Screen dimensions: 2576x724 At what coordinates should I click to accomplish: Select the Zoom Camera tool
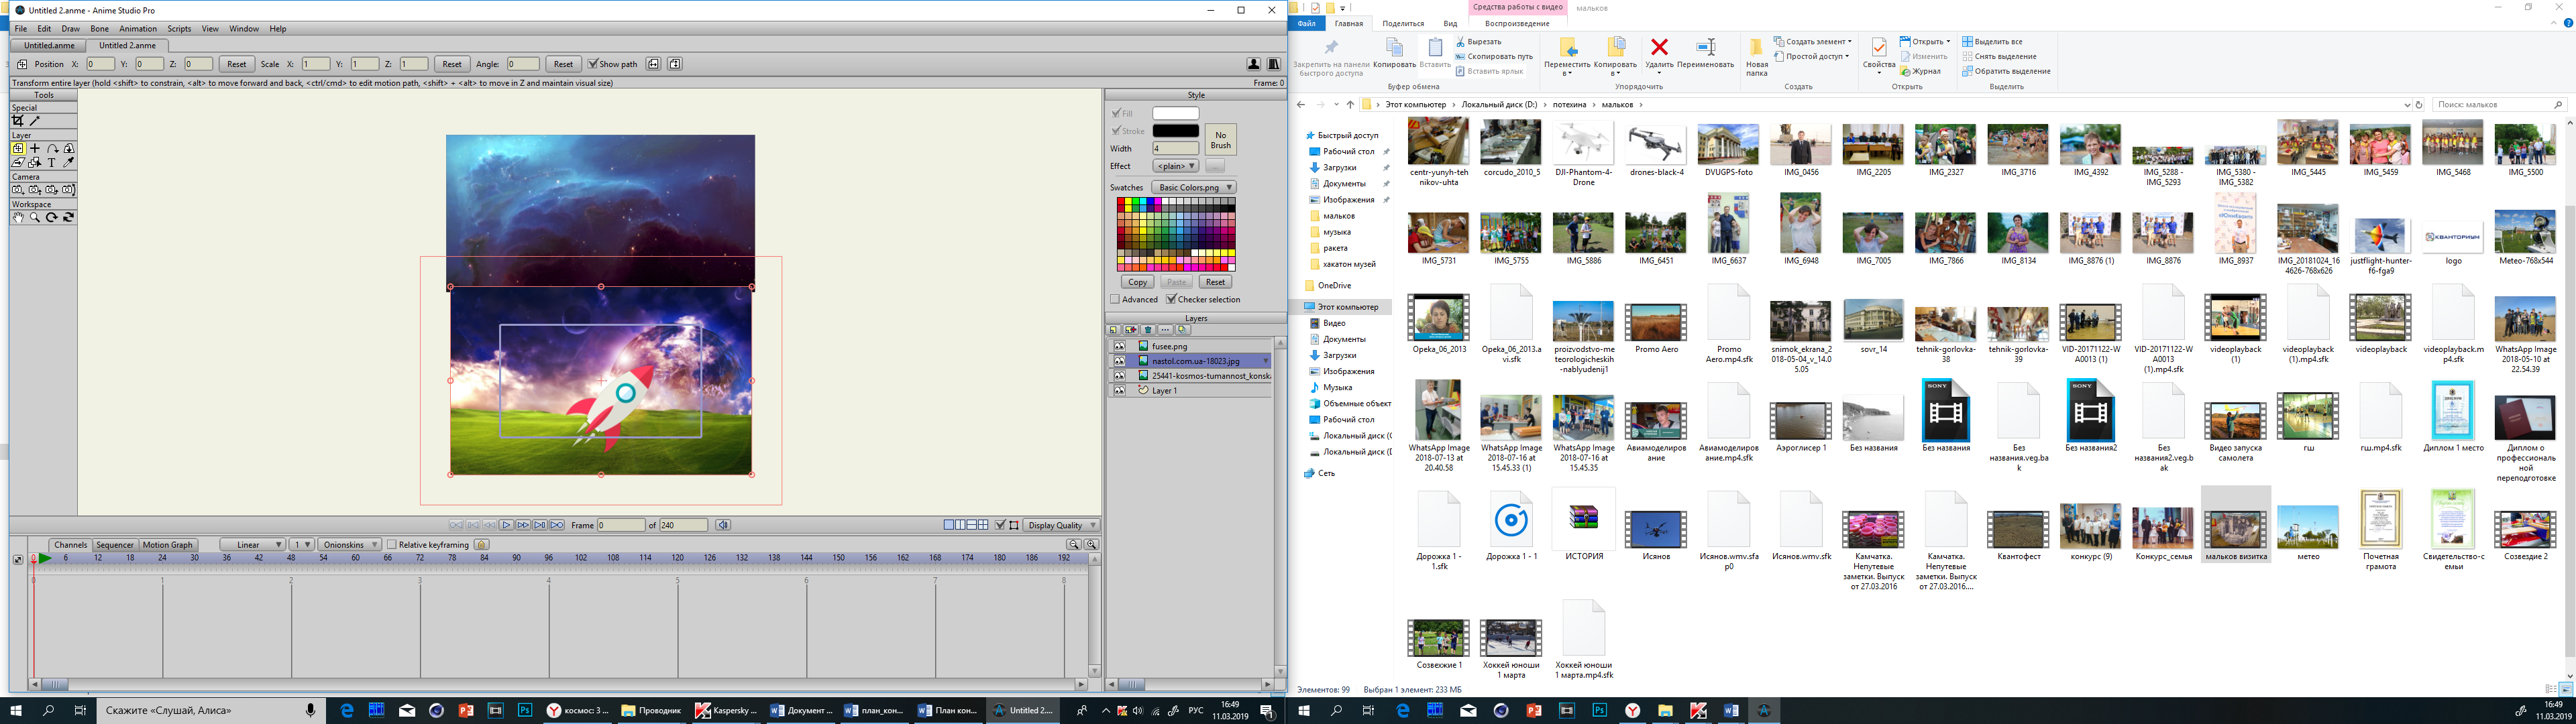[35, 189]
